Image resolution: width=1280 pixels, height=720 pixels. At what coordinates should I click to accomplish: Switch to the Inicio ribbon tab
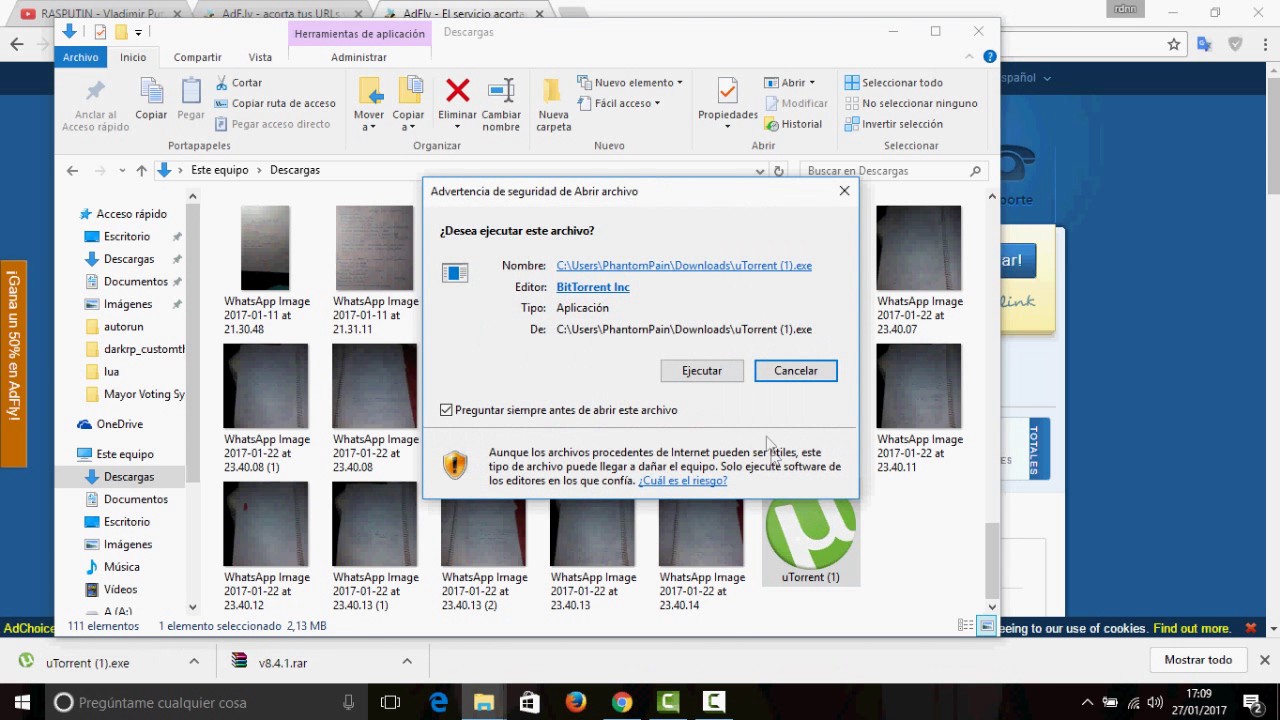tap(133, 57)
